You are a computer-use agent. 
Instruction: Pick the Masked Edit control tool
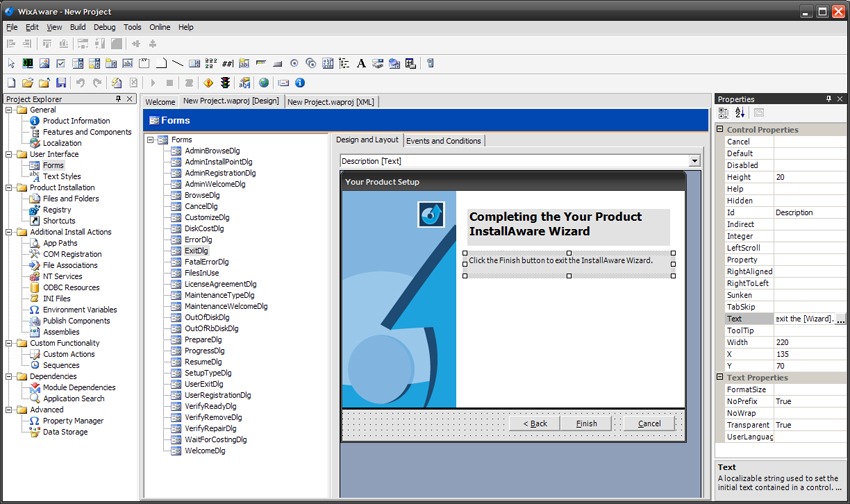point(228,63)
